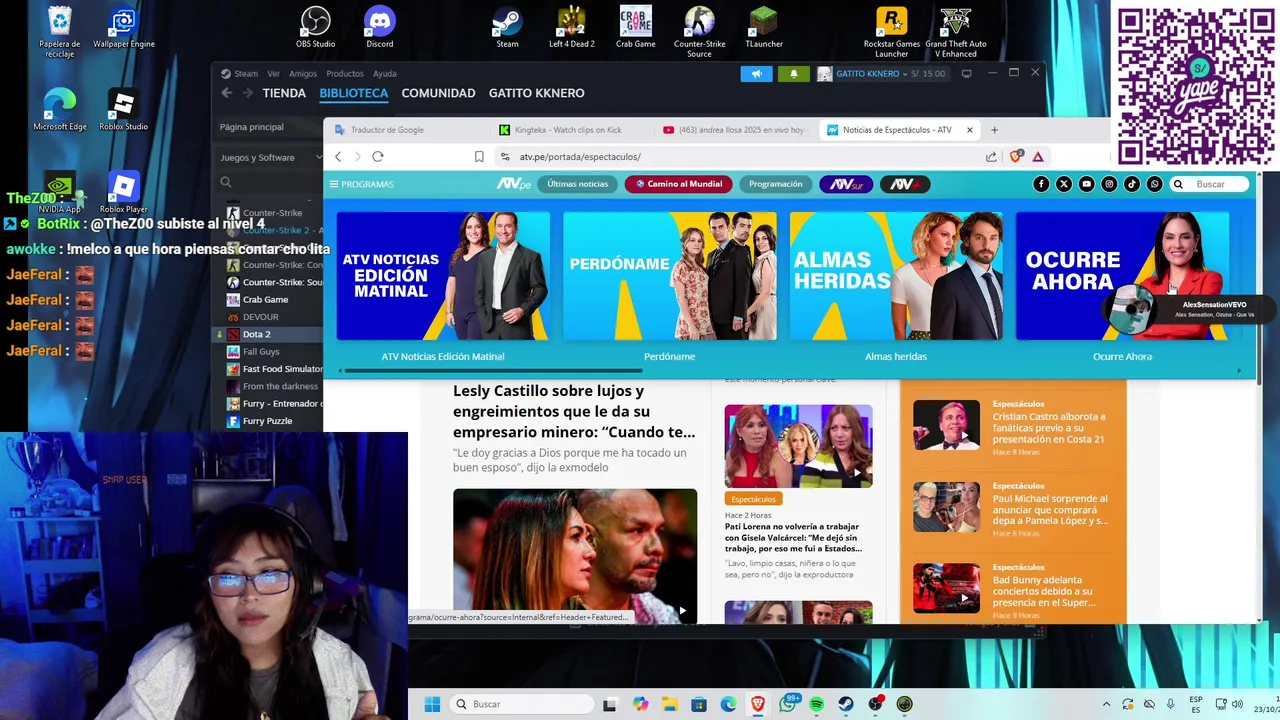Screen dimensions: 1280x720
Task: Open WhatsApp from taskbar
Action: pyautogui.click(x=787, y=704)
